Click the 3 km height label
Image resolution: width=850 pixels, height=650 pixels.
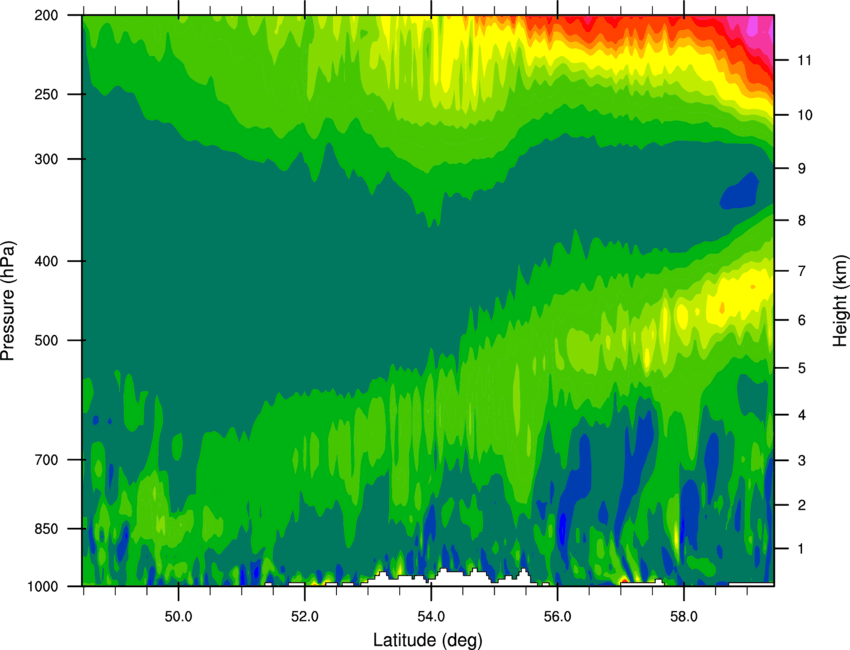[x=802, y=460]
